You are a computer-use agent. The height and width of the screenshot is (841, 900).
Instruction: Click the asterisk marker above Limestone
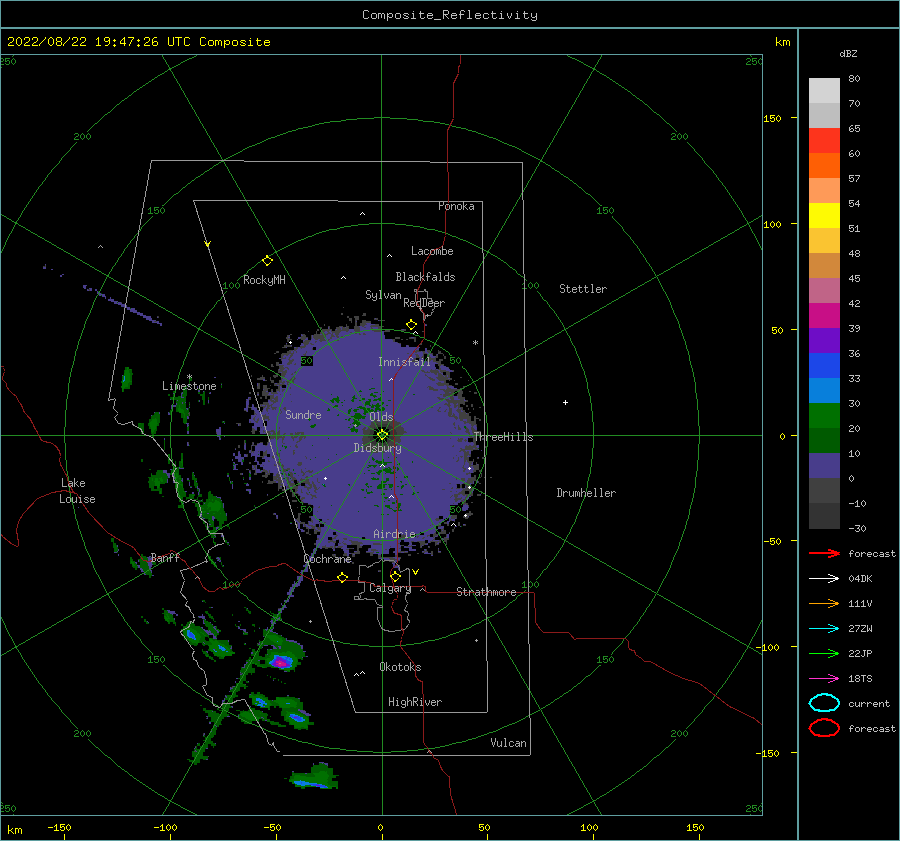coord(189,378)
